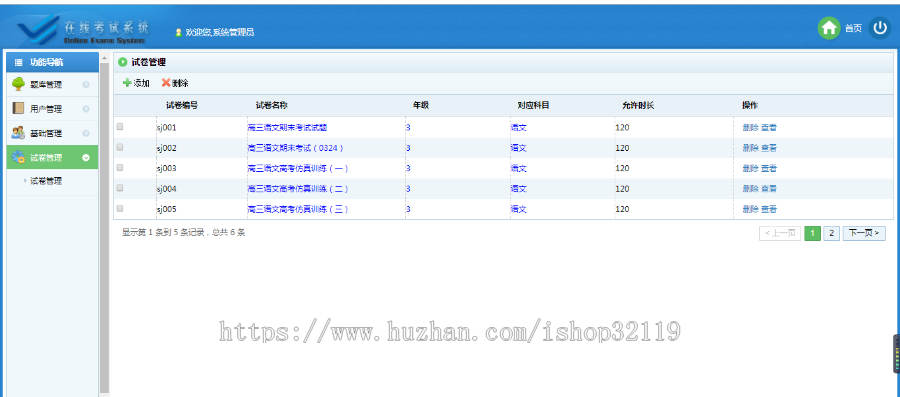Image resolution: width=900 pixels, height=397 pixels.
Task: Click 删除 link for sj003
Action: click(750, 168)
